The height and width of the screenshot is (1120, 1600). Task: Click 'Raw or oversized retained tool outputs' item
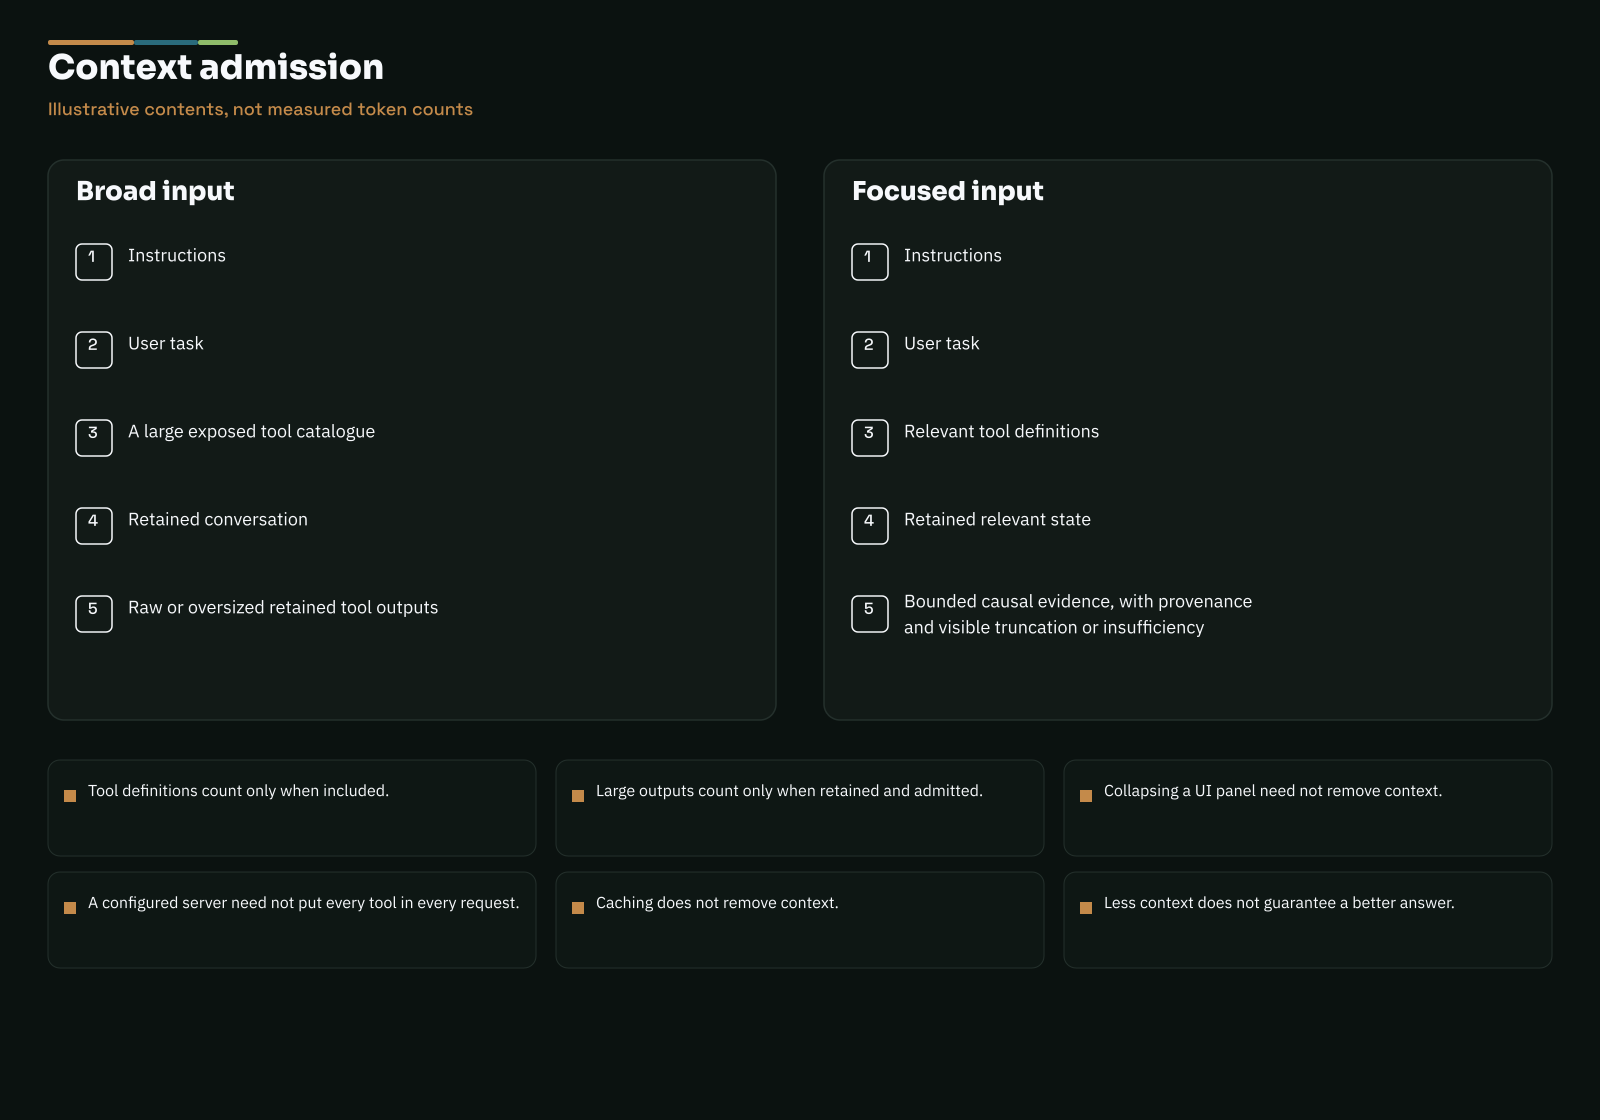283,608
